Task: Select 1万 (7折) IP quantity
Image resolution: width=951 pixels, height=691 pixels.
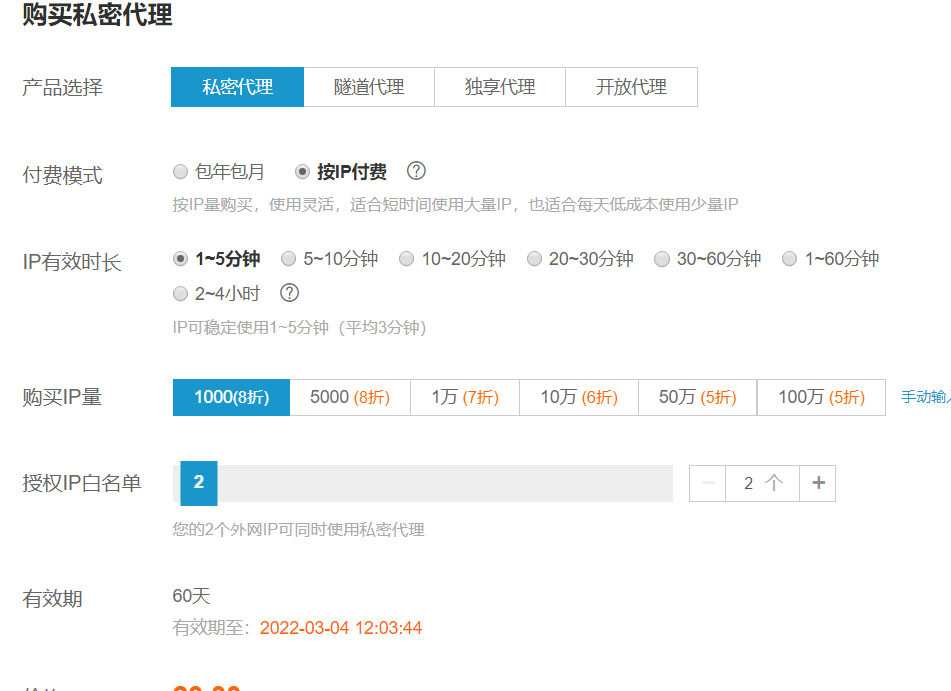Action: tap(465, 397)
